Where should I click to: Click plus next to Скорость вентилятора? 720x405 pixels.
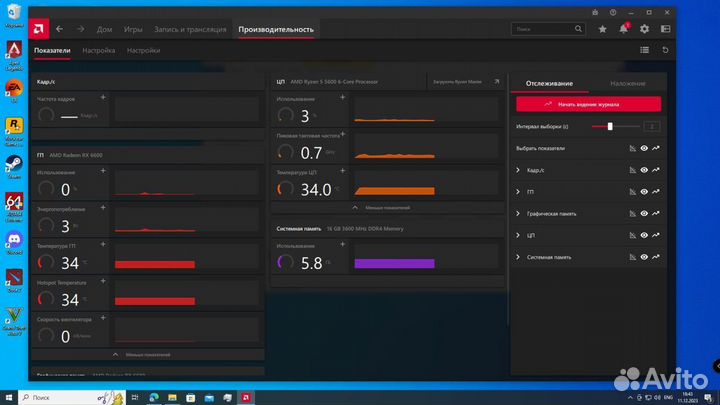[103, 318]
